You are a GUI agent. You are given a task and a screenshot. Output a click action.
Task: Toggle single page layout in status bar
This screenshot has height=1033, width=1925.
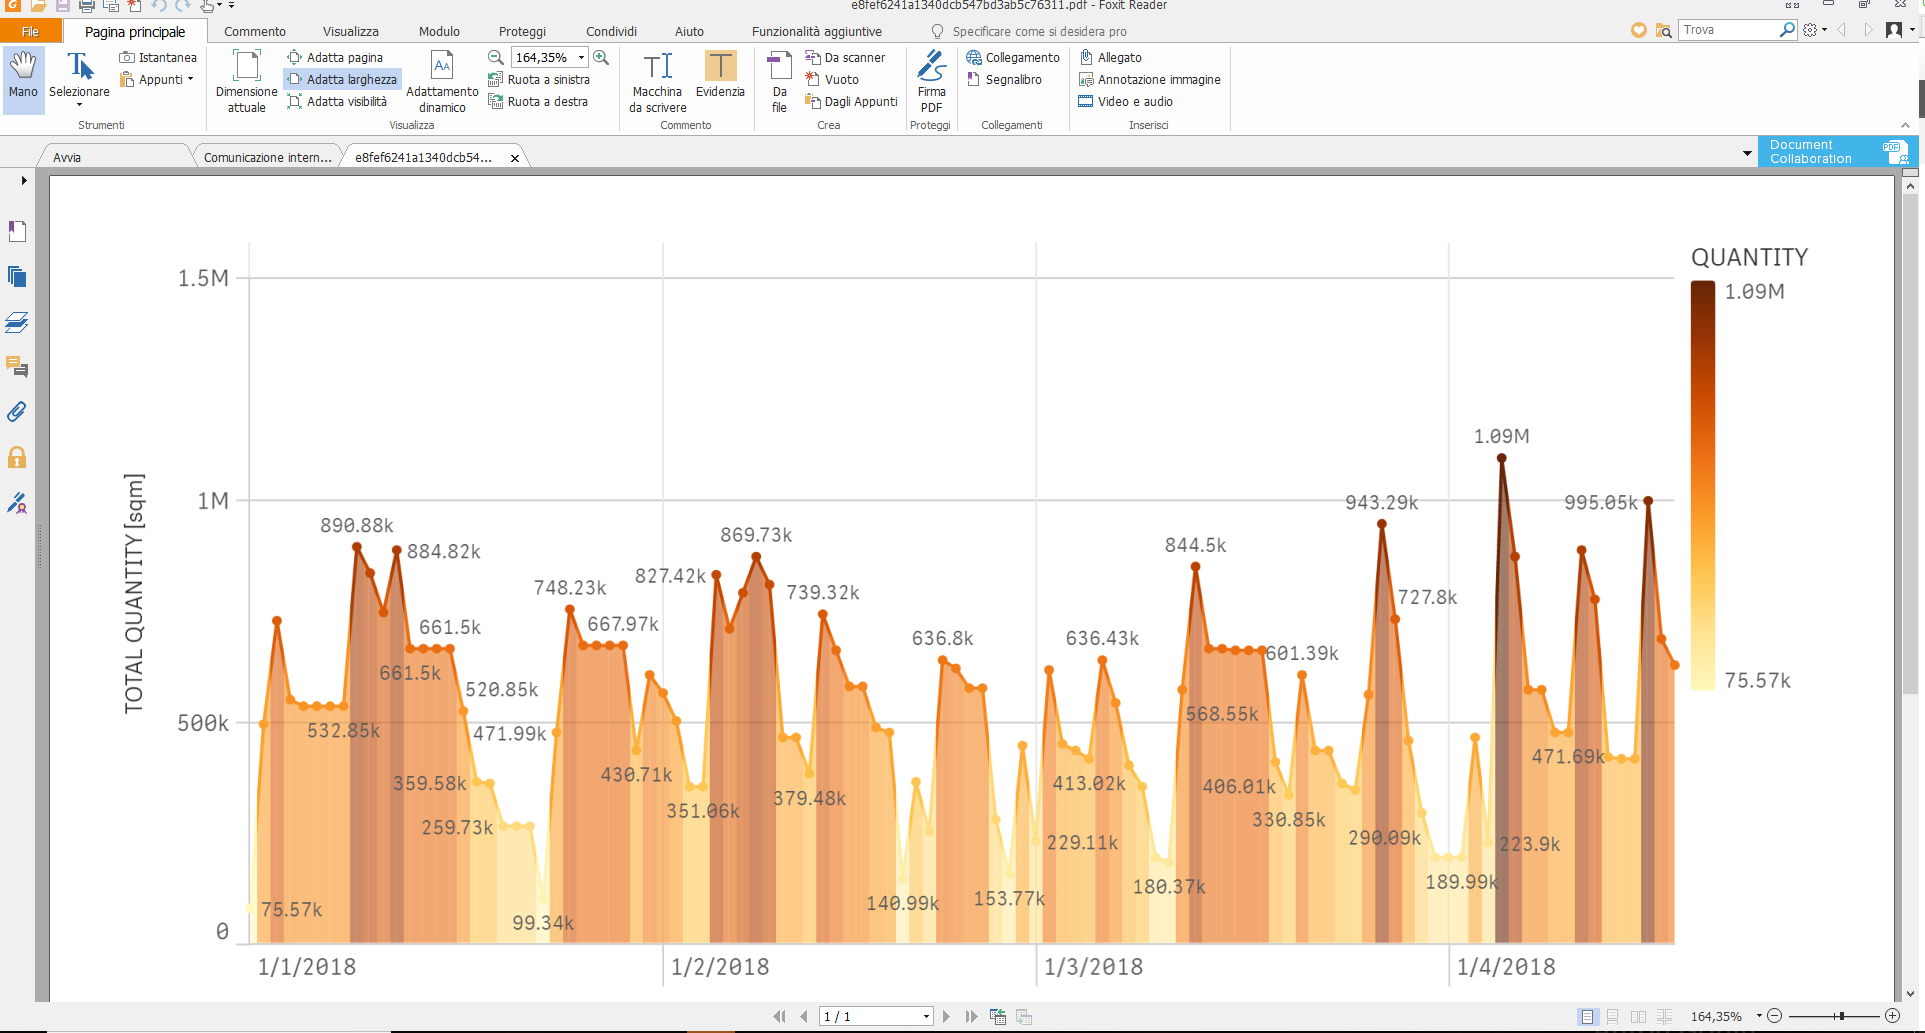1586,1017
